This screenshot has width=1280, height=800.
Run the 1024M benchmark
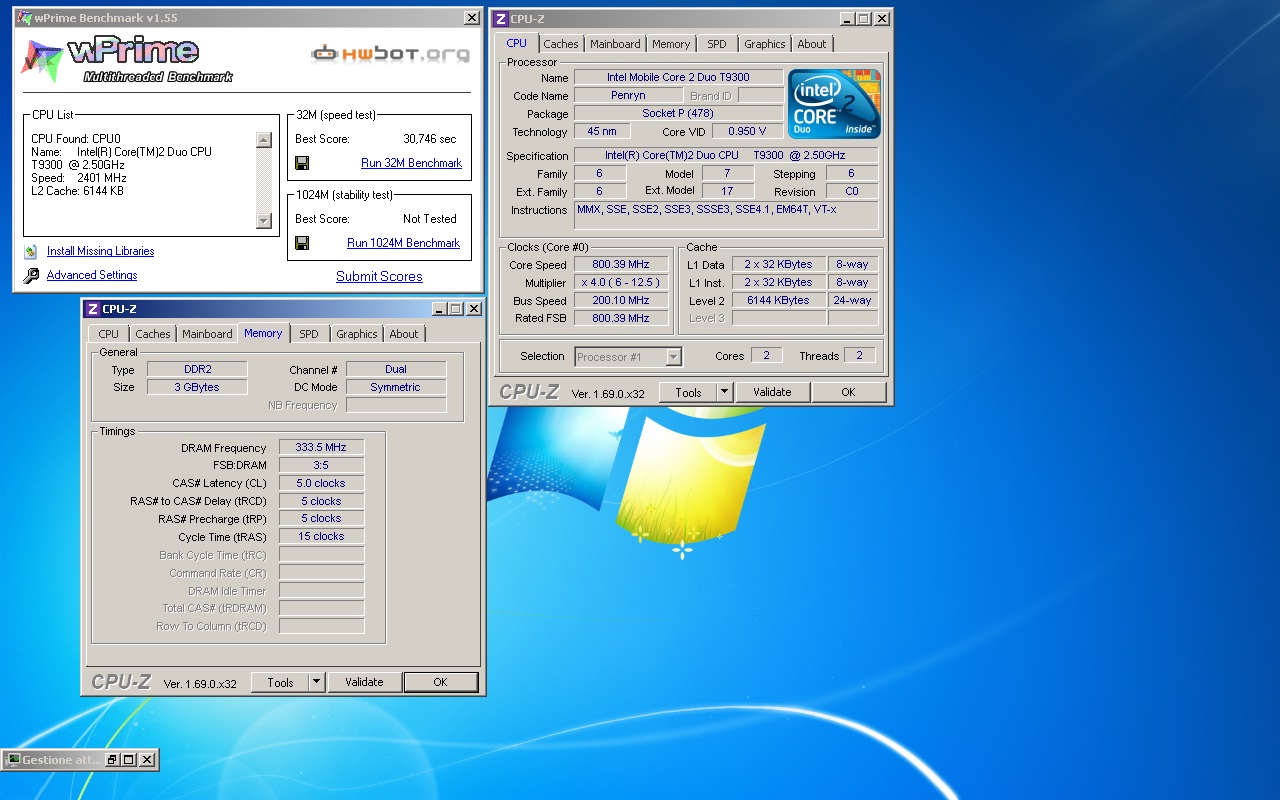[403, 243]
